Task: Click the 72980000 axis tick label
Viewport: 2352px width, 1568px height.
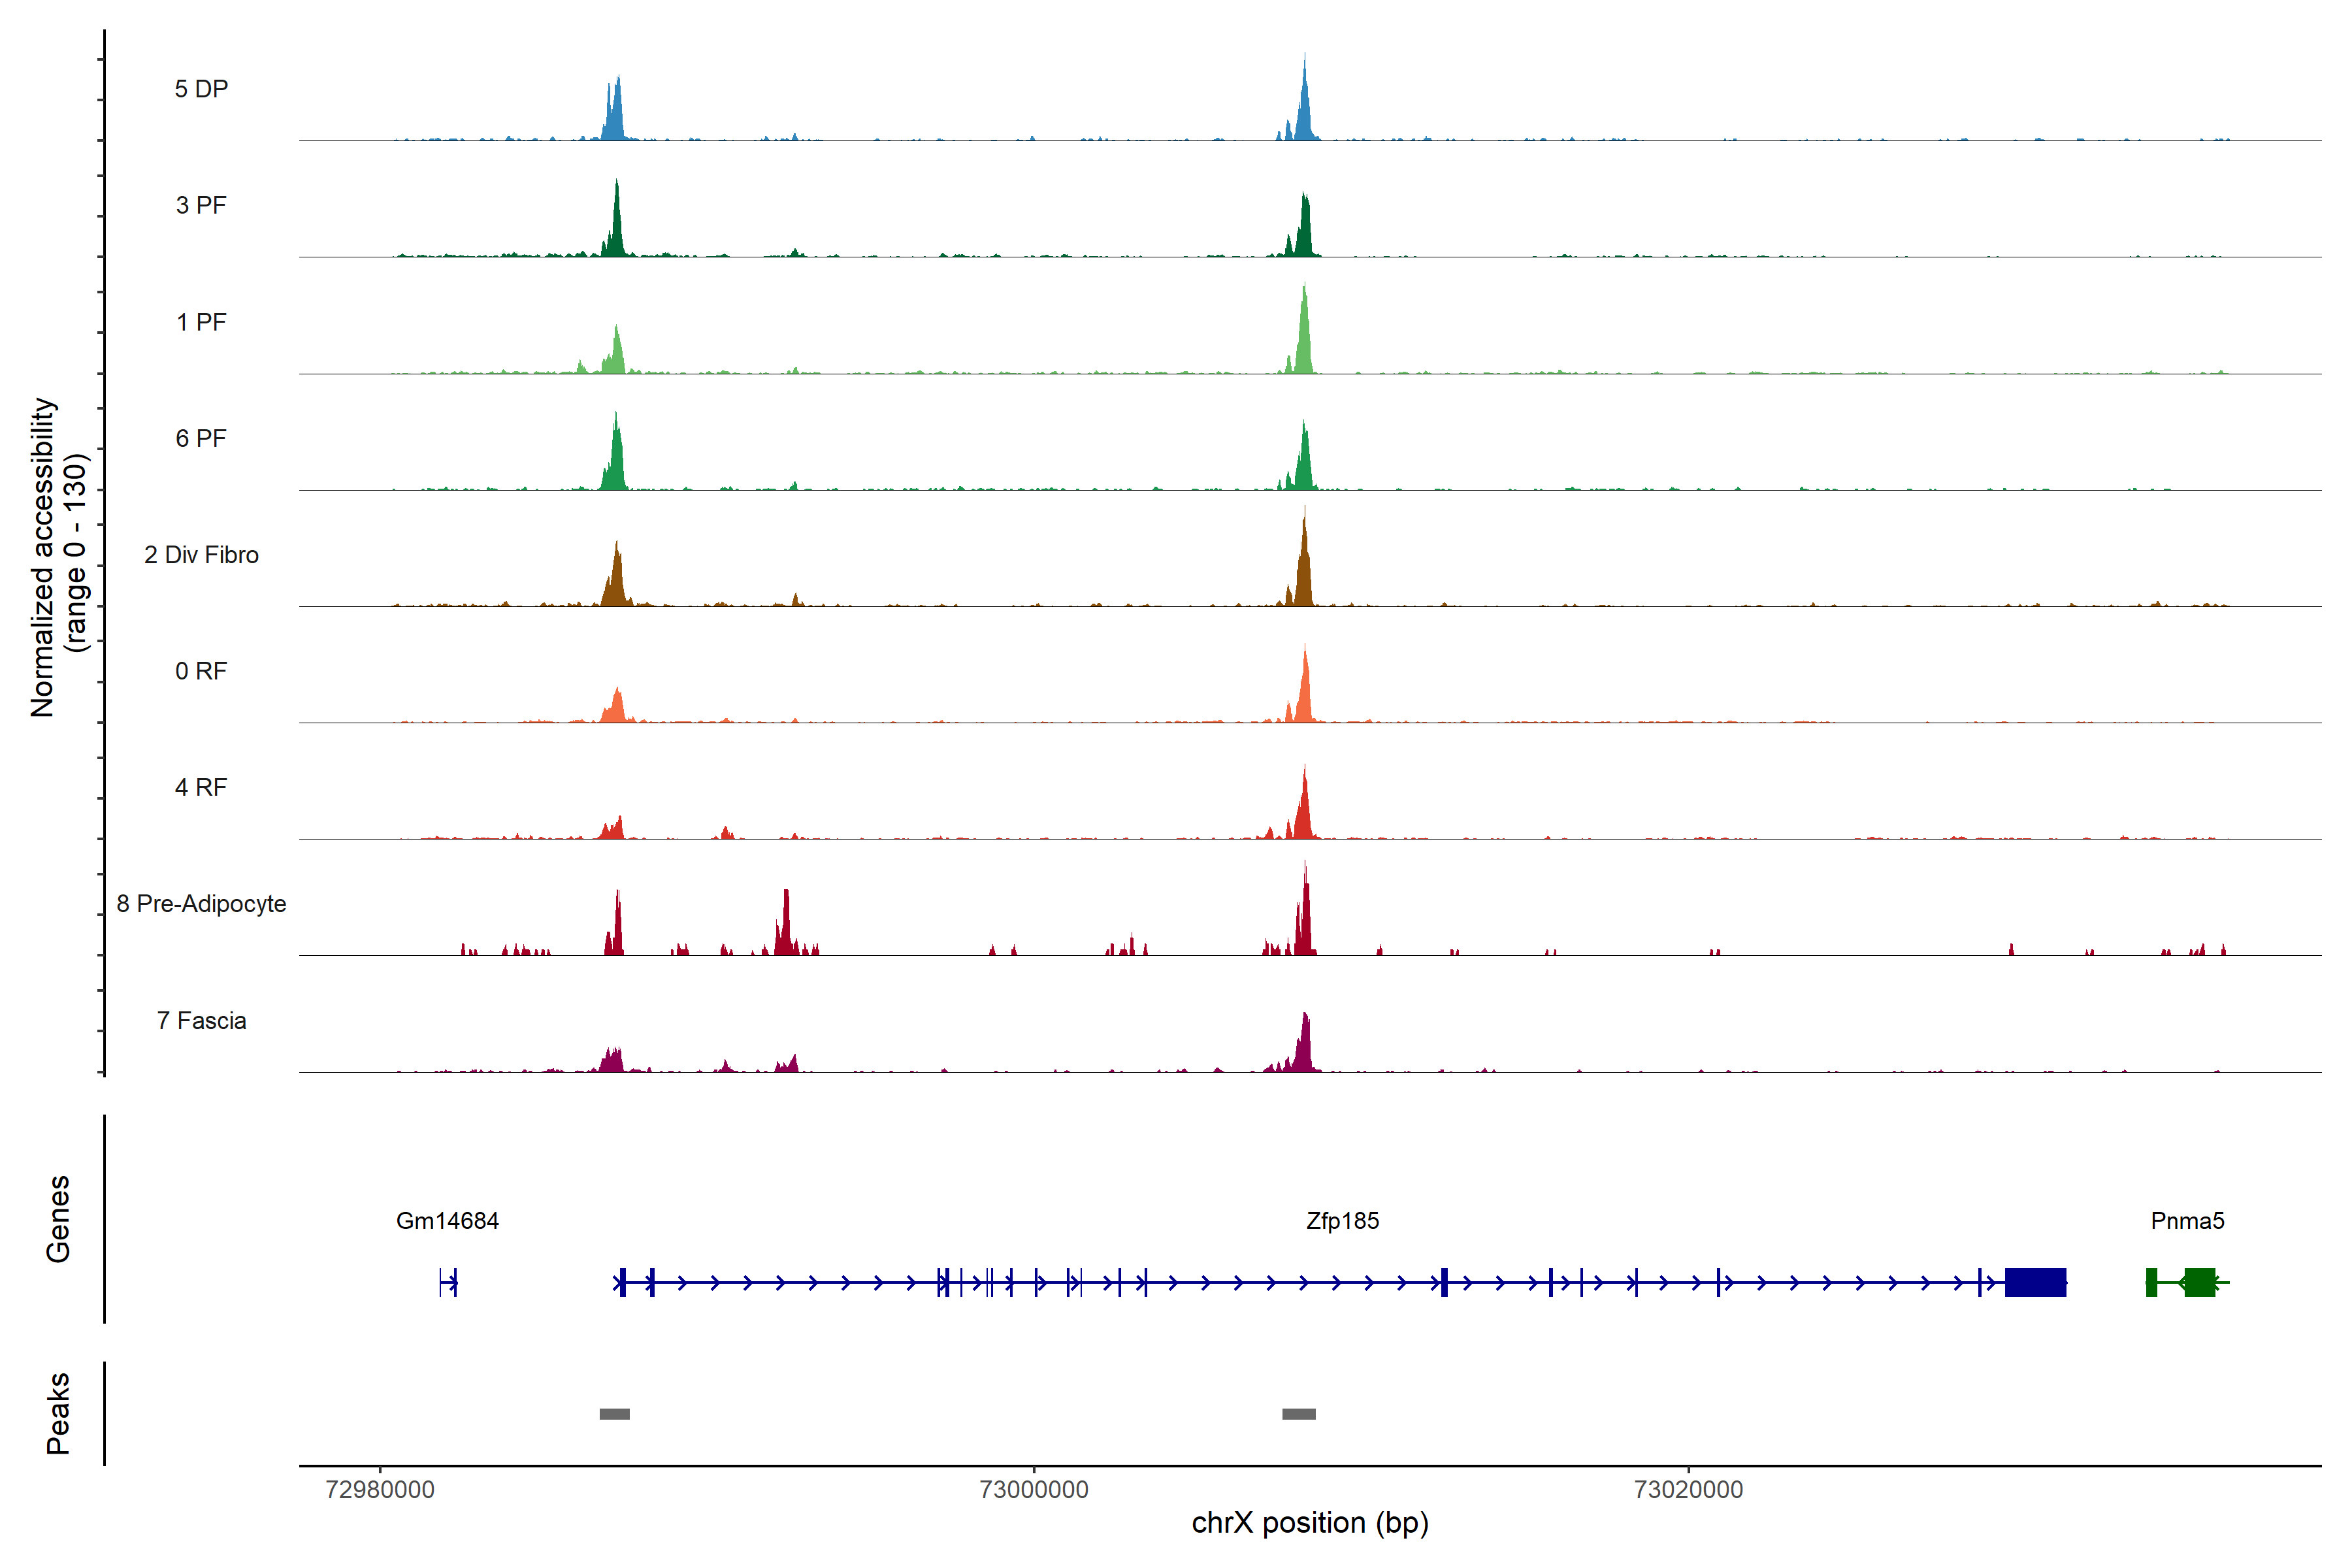Action: pyautogui.click(x=380, y=1490)
